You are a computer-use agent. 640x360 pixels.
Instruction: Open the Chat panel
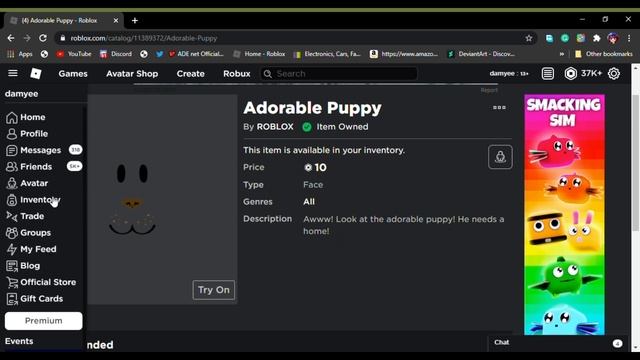coord(502,342)
